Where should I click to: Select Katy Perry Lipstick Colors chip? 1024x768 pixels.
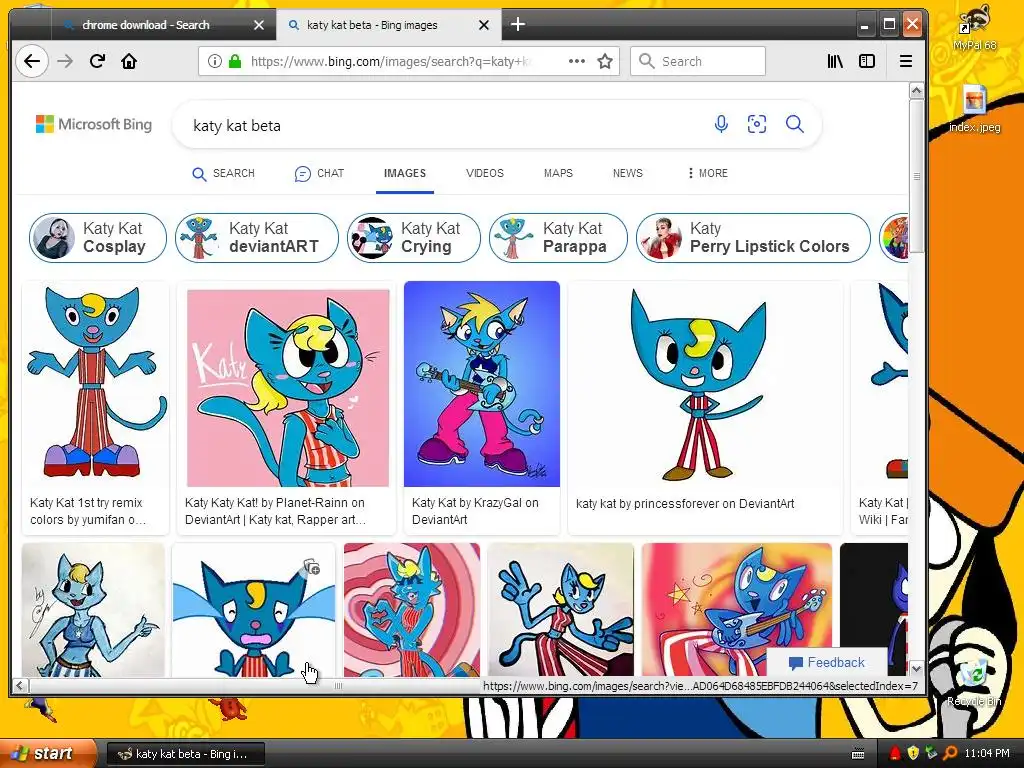[753, 238]
